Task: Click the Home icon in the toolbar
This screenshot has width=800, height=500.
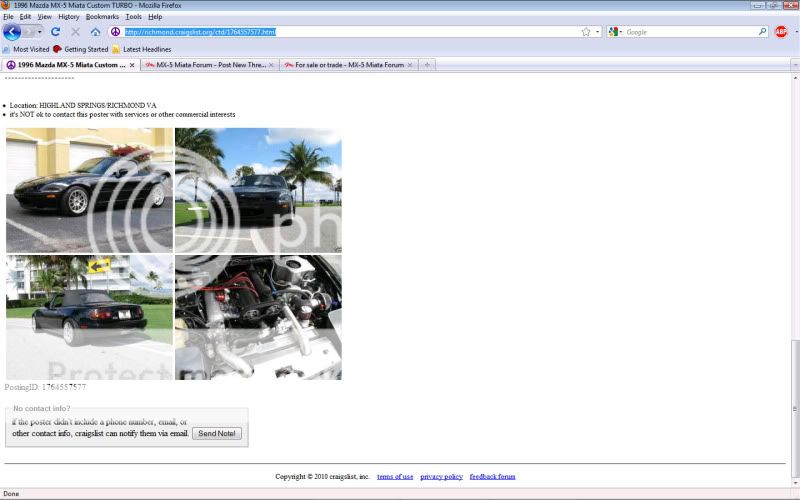Action: [95, 32]
